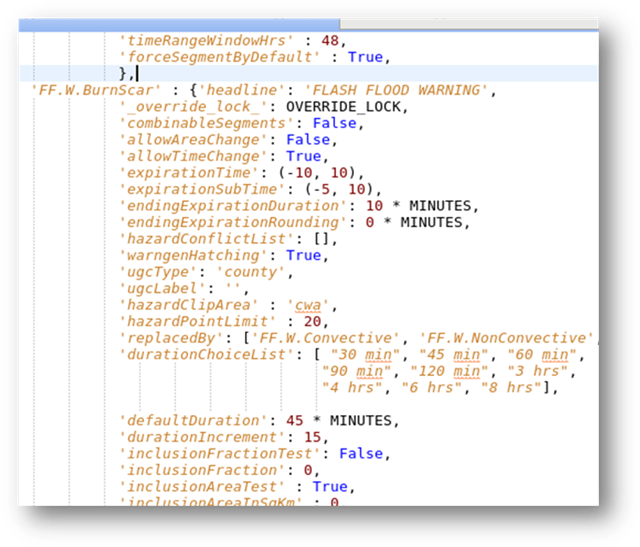The height and width of the screenshot is (547, 640).
Task: Click the "8 hrs" duration choice
Action: tap(511, 388)
